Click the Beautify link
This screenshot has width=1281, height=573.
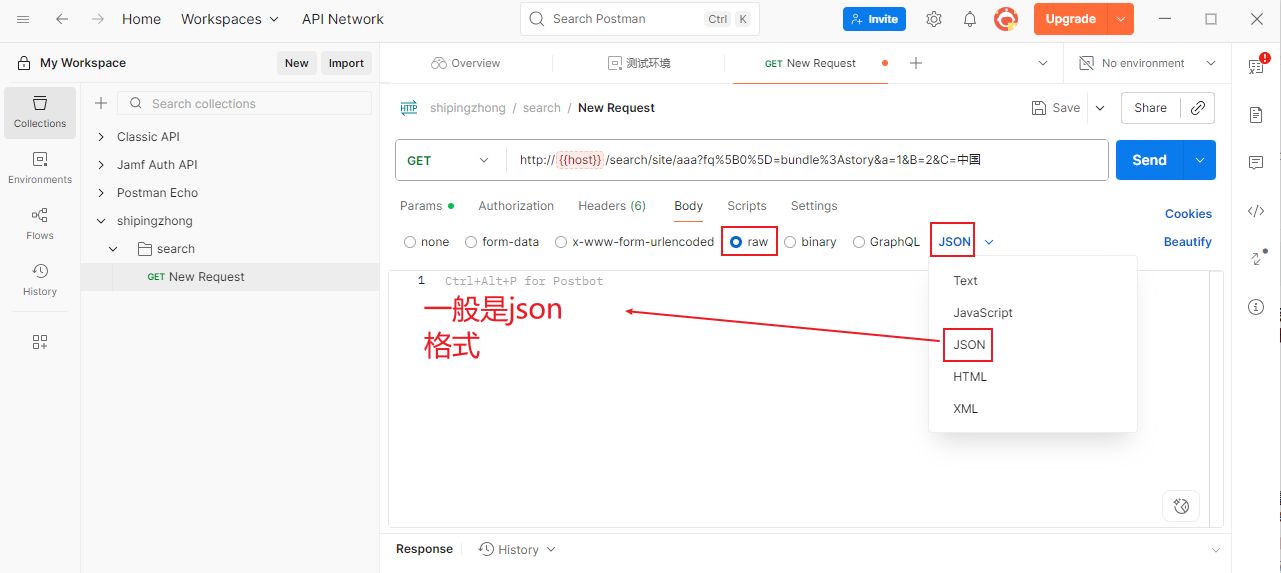(x=1187, y=242)
